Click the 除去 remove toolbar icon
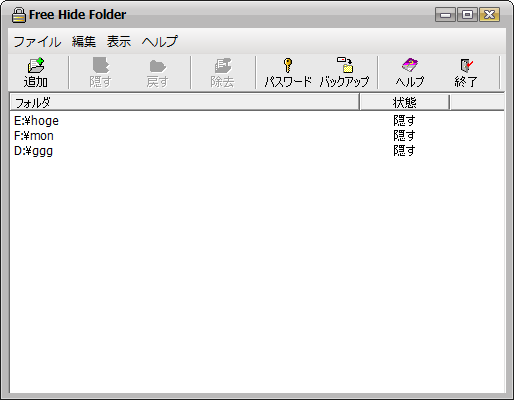The image size is (514, 400). 223,65
